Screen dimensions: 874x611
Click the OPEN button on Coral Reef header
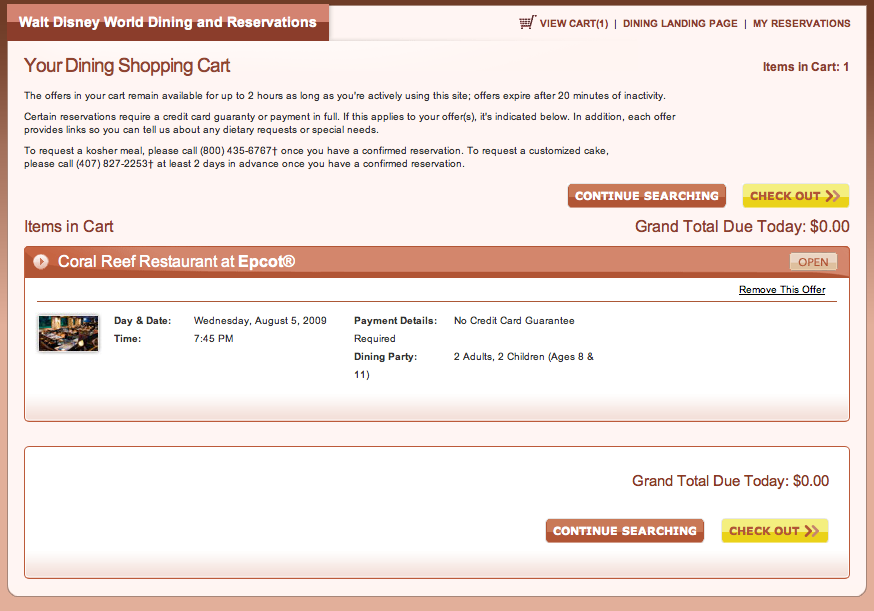click(x=813, y=262)
